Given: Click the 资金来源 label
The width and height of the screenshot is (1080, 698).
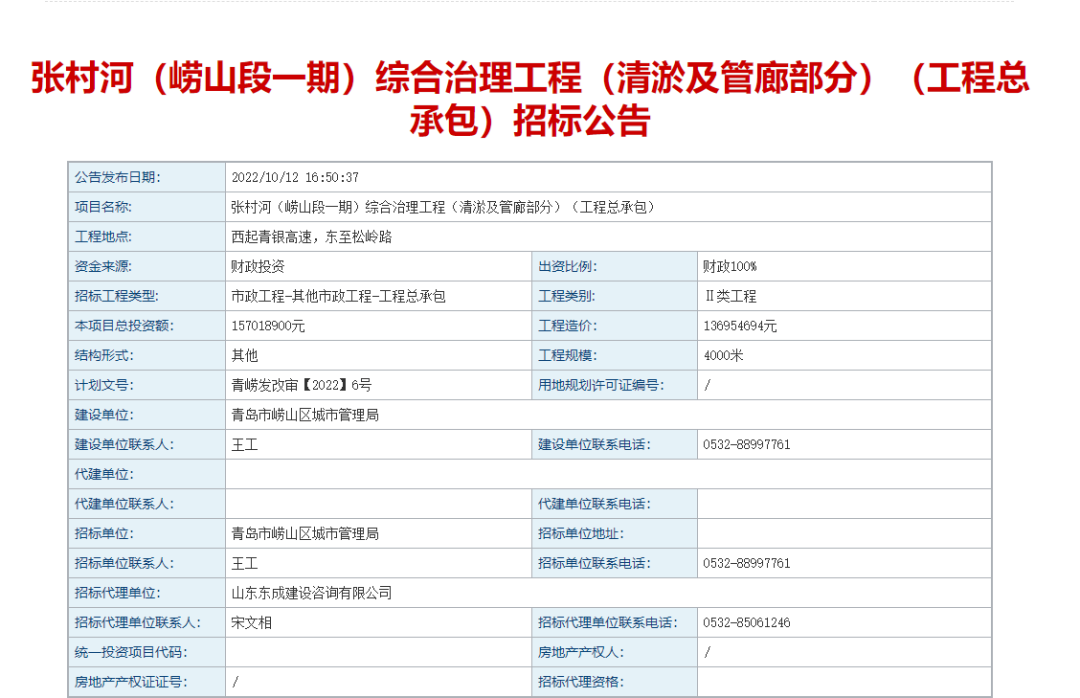Looking at the screenshot, I should click(x=103, y=267).
